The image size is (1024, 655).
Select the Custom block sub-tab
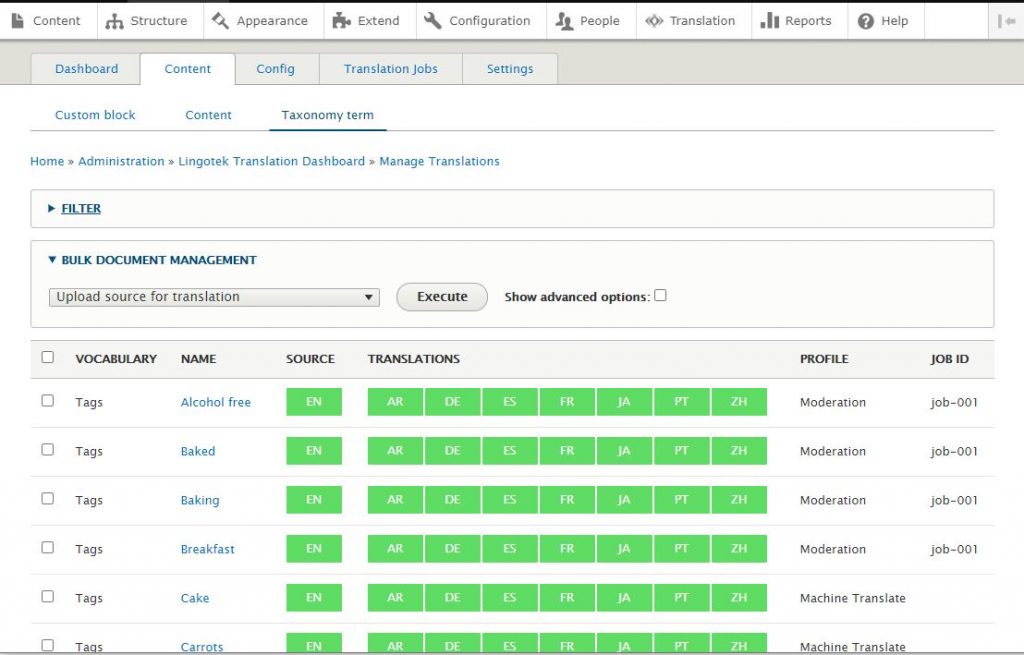95,115
